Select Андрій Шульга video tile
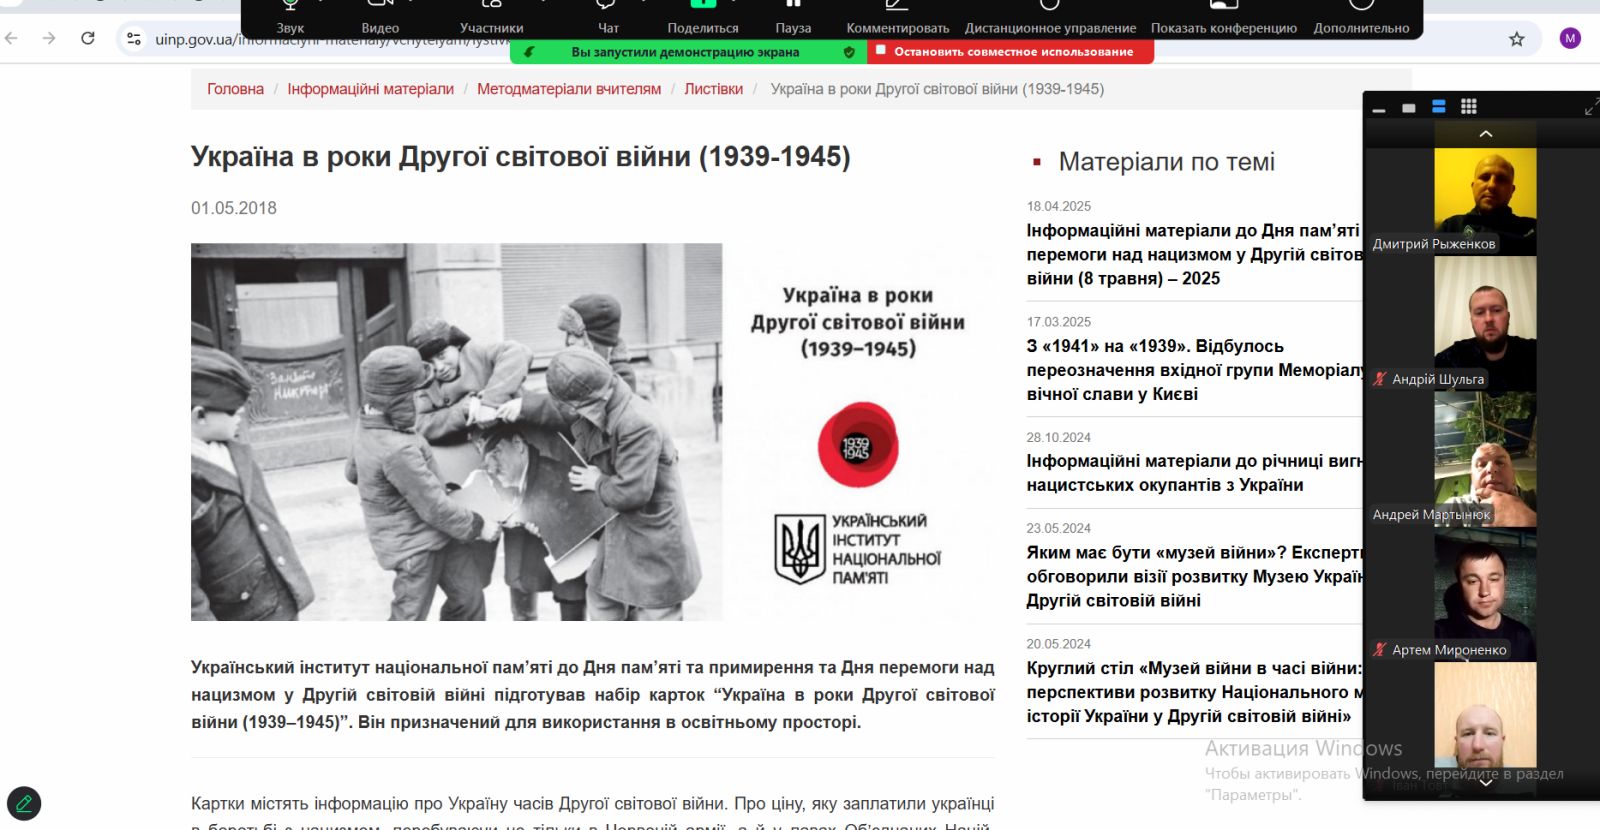 click(x=1485, y=322)
